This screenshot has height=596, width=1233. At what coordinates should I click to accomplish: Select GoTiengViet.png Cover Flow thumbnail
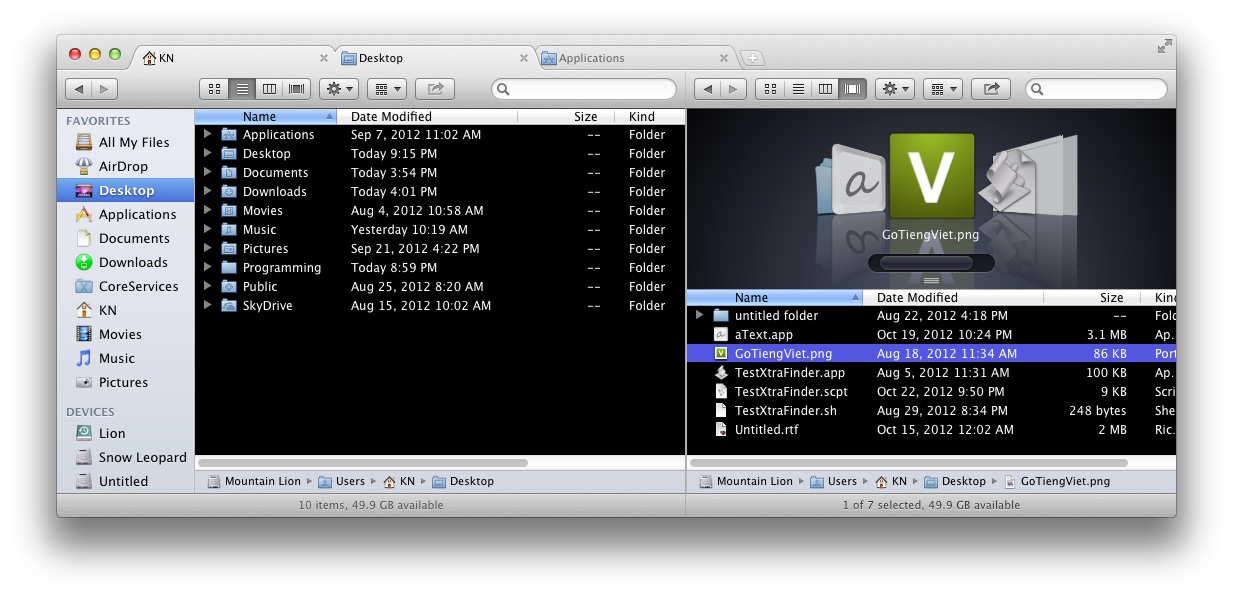pyautogui.click(x=931, y=176)
